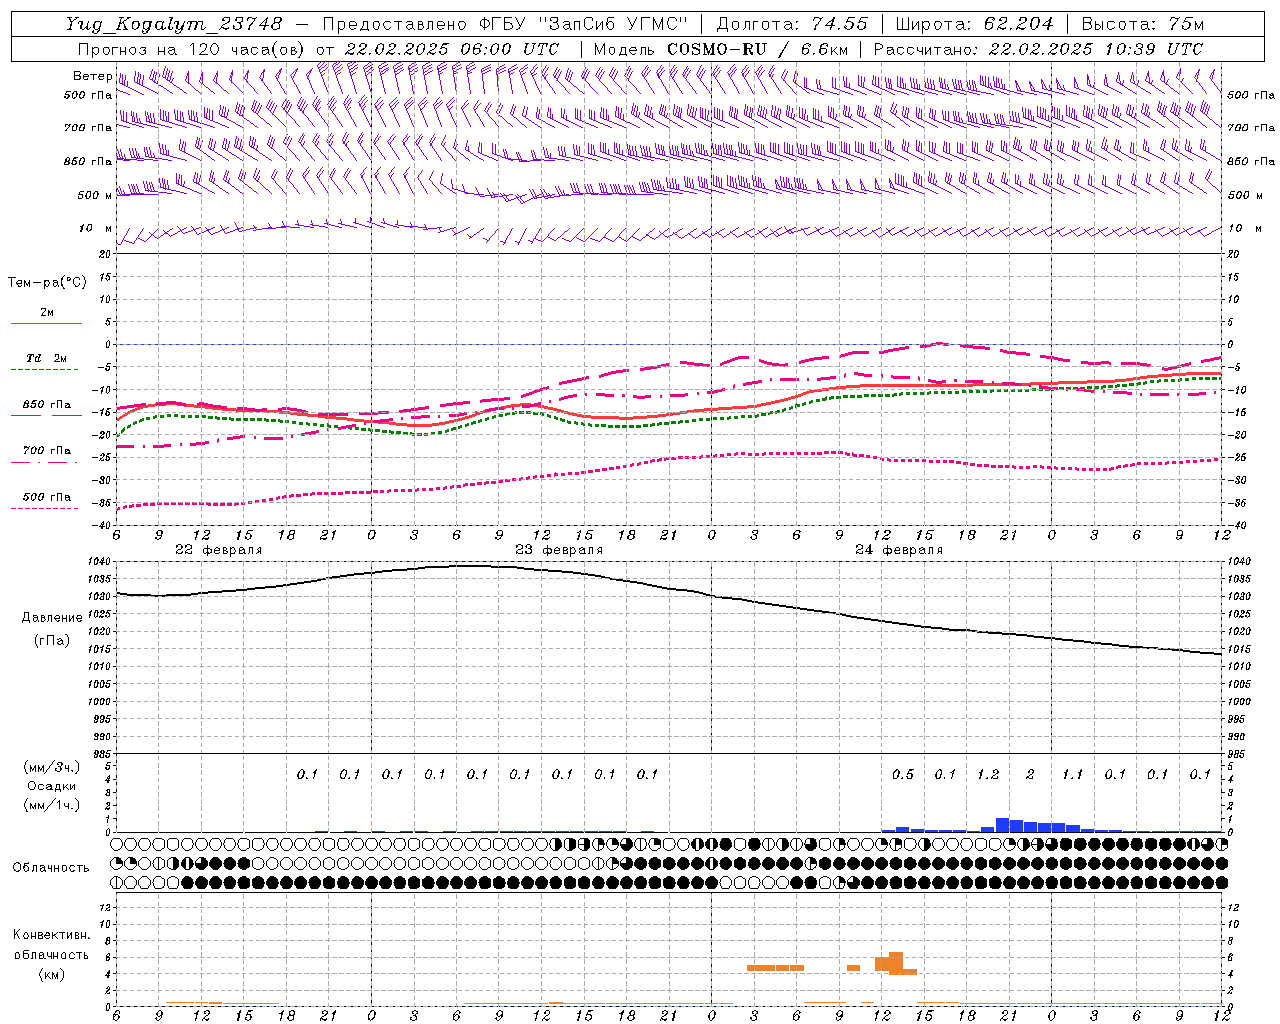This screenshot has height=1024, width=1280.
Task: Click the Облачность cloud cover label
Action: pos(51,868)
